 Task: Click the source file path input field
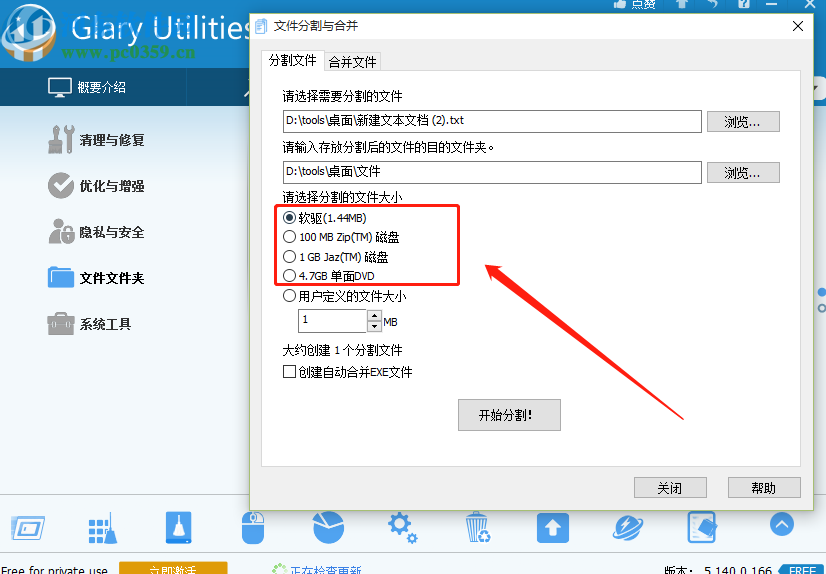click(x=492, y=121)
